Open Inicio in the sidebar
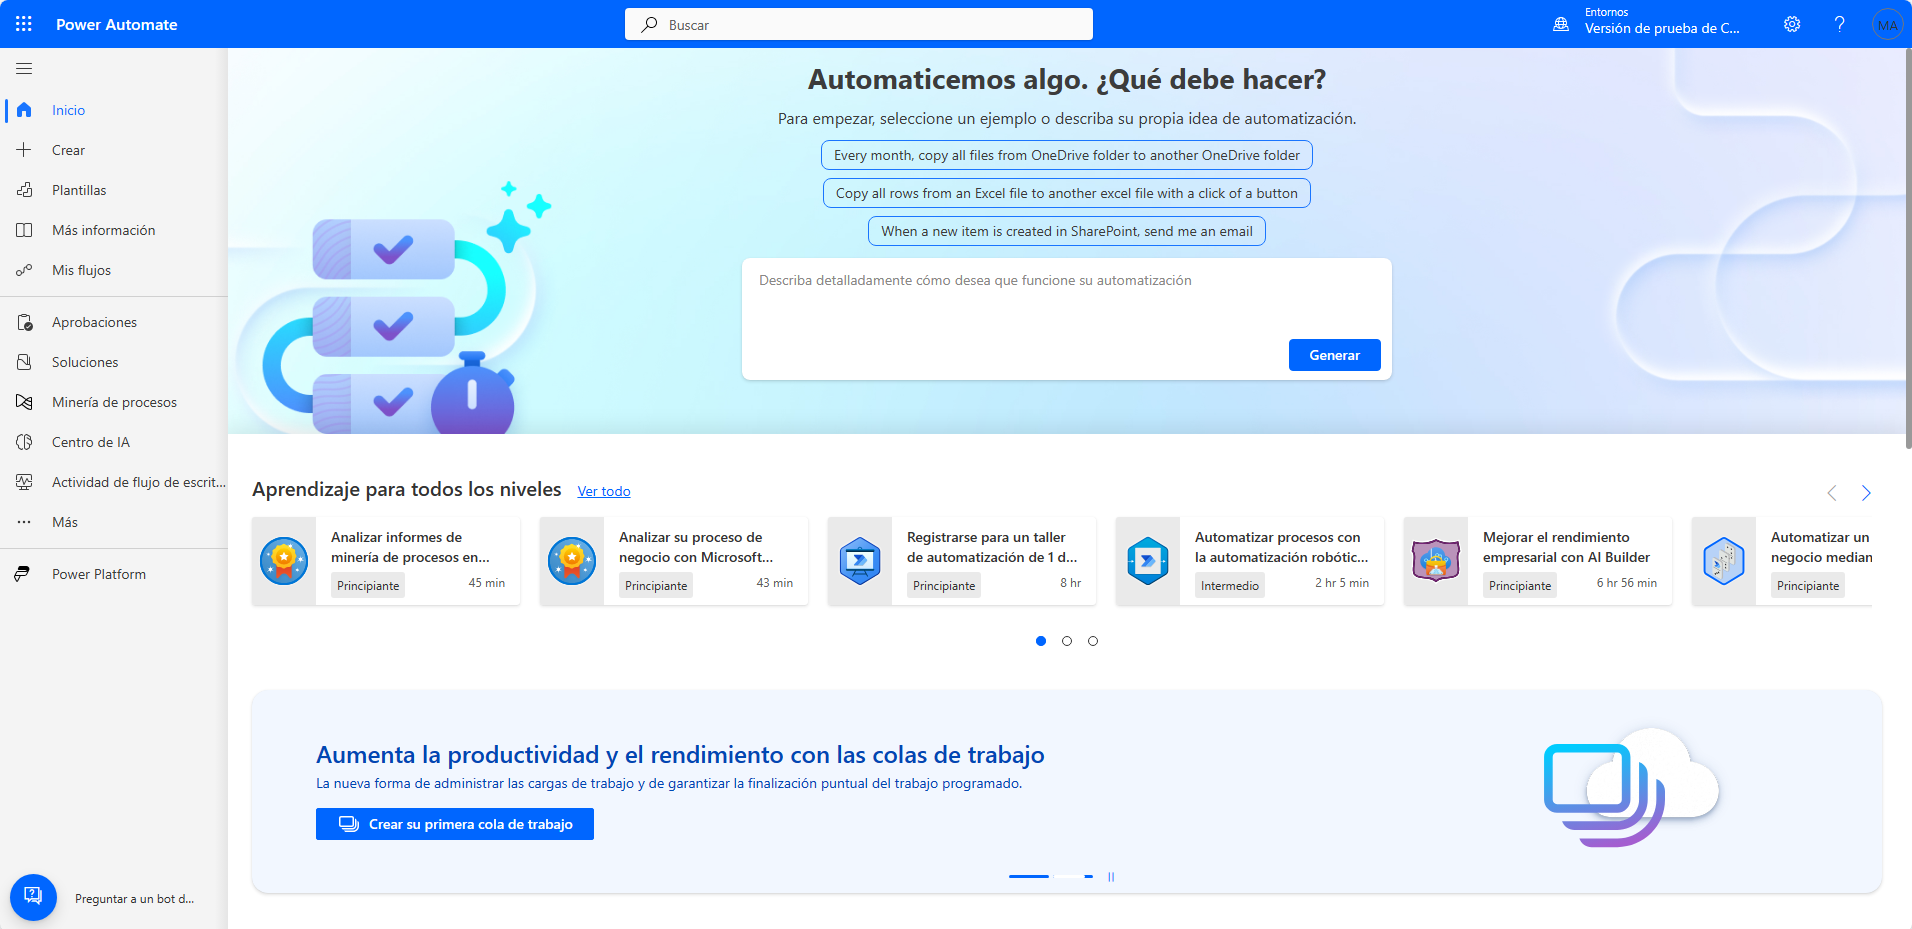The width and height of the screenshot is (1912, 929). point(114,110)
